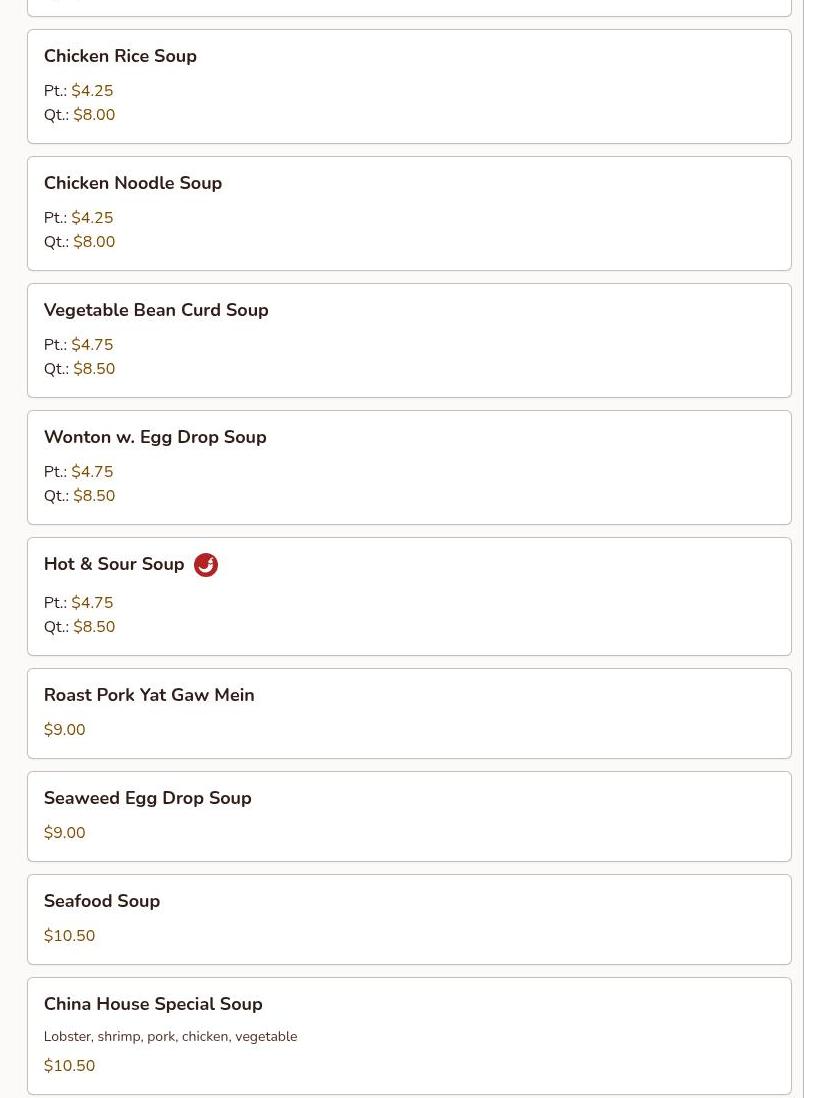Select Chicken Noodle Soup title

point(133,183)
